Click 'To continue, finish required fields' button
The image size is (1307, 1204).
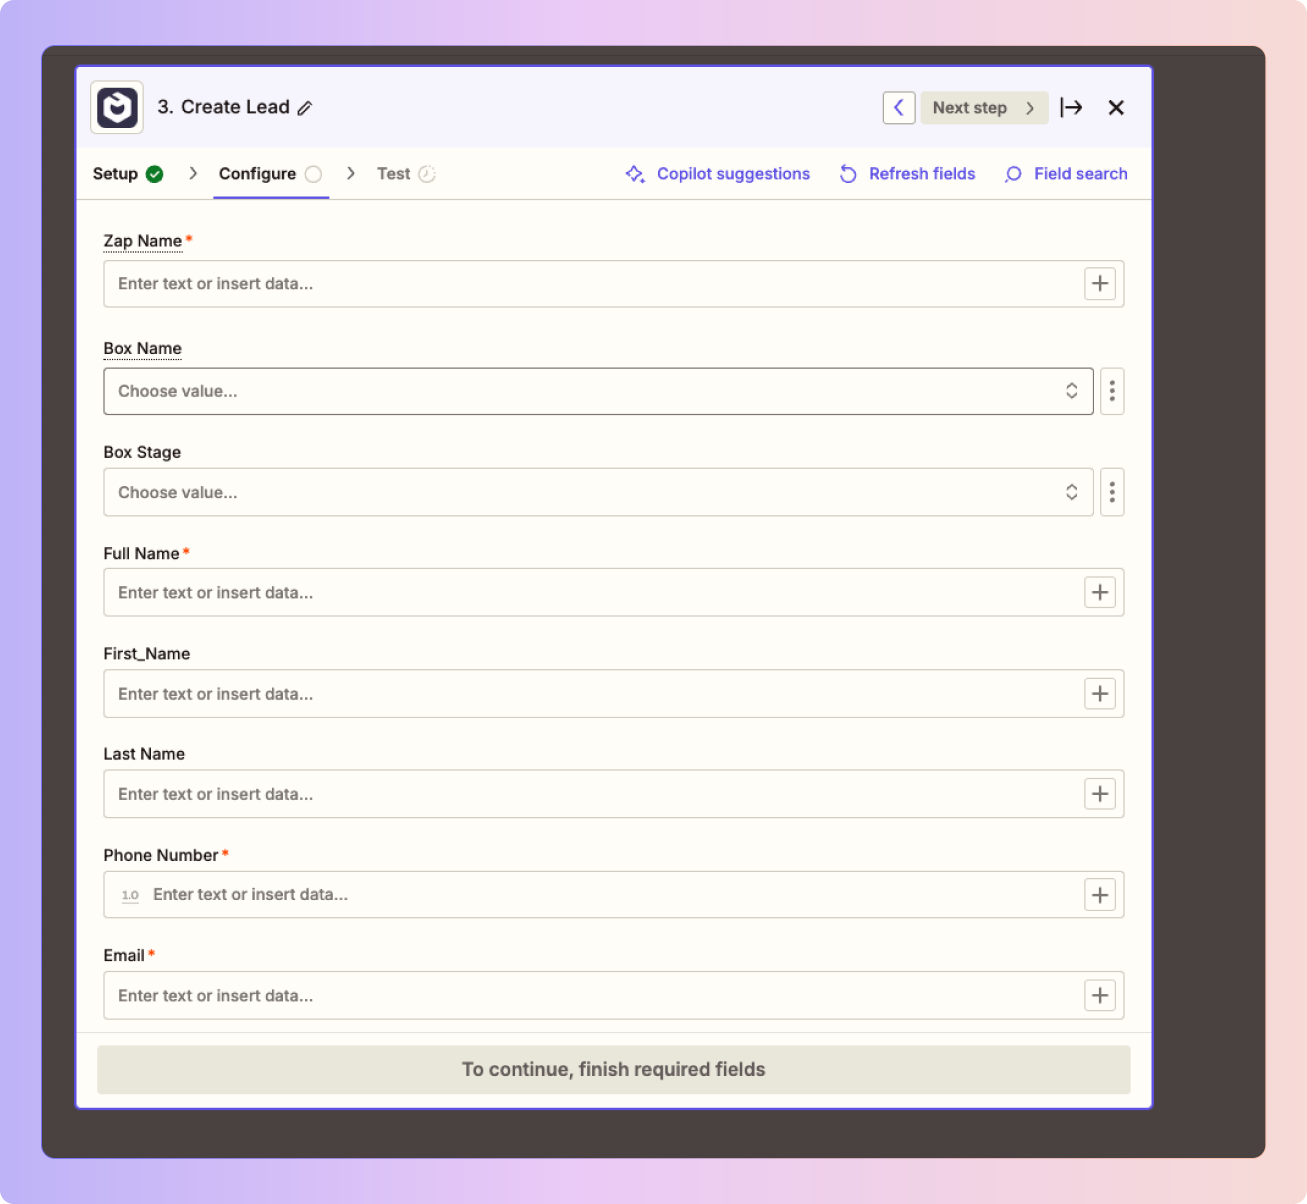tap(614, 1070)
